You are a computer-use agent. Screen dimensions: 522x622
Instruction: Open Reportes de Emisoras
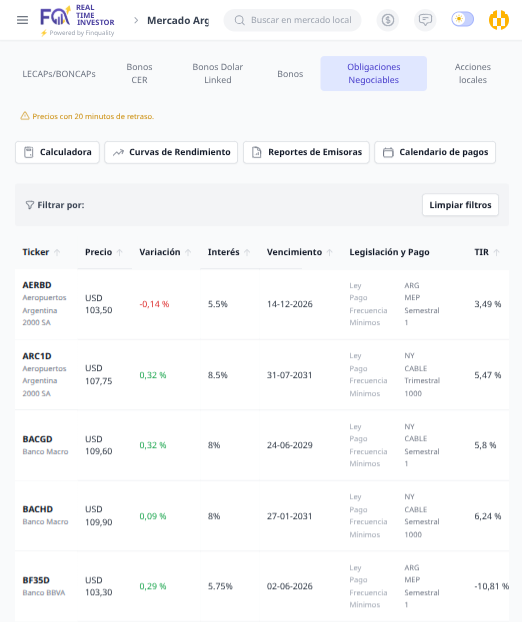tap(307, 152)
